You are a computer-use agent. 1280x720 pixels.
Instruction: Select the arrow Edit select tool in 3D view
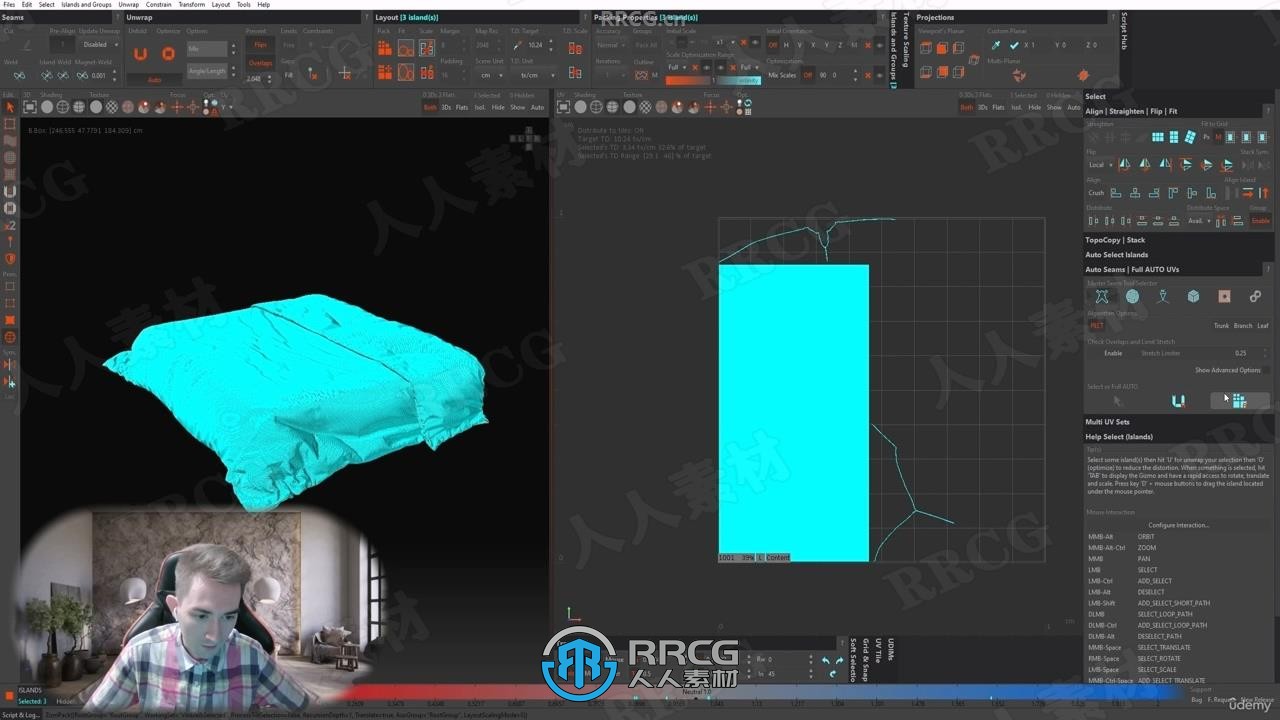pyautogui.click(x=10, y=107)
